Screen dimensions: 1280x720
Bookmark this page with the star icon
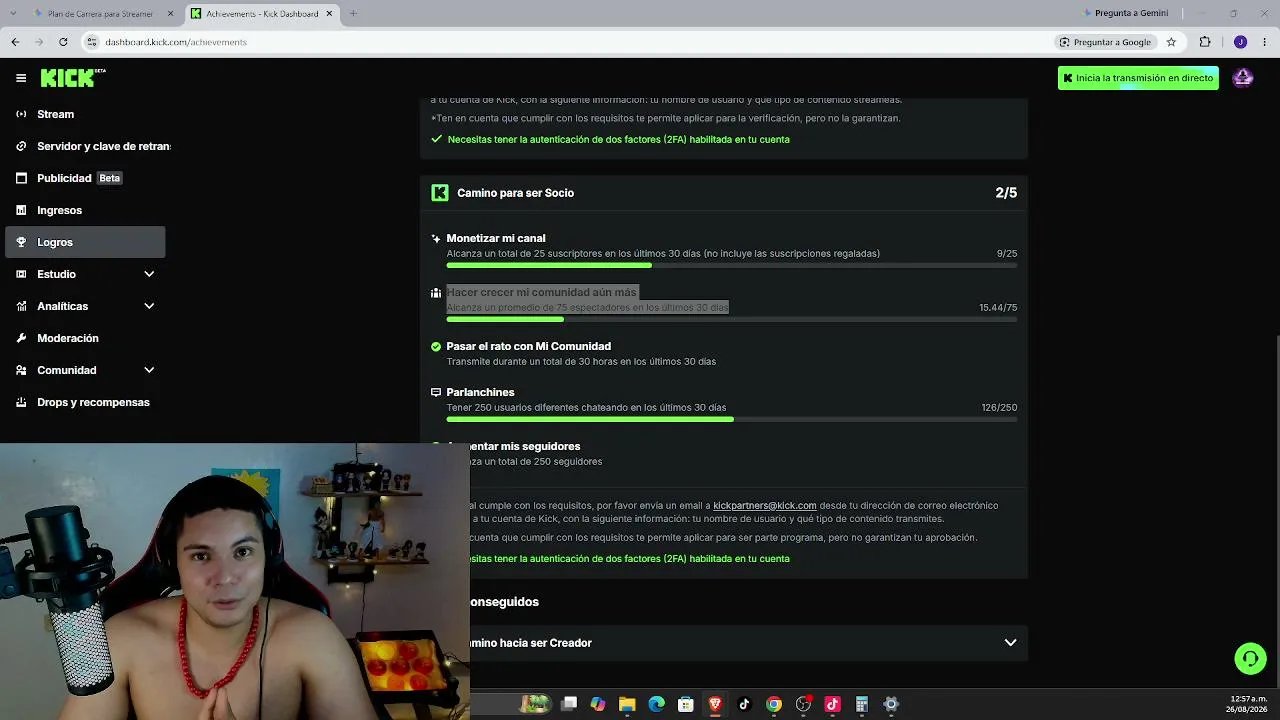point(1171,42)
